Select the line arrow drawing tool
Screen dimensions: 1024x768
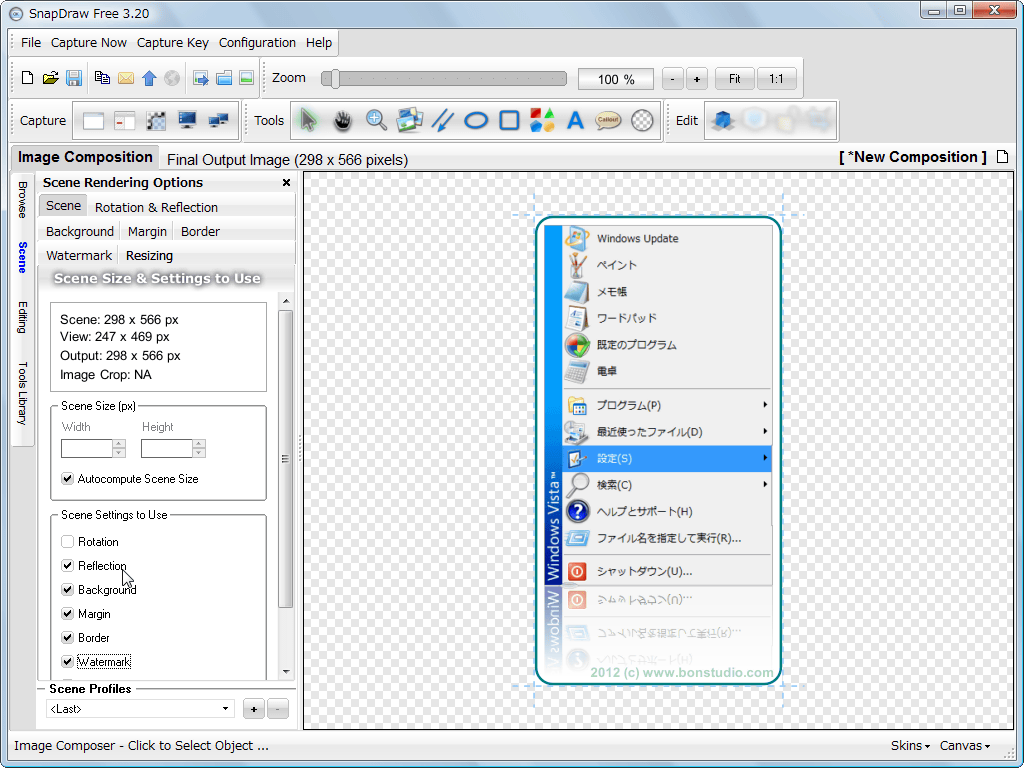click(443, 120)
